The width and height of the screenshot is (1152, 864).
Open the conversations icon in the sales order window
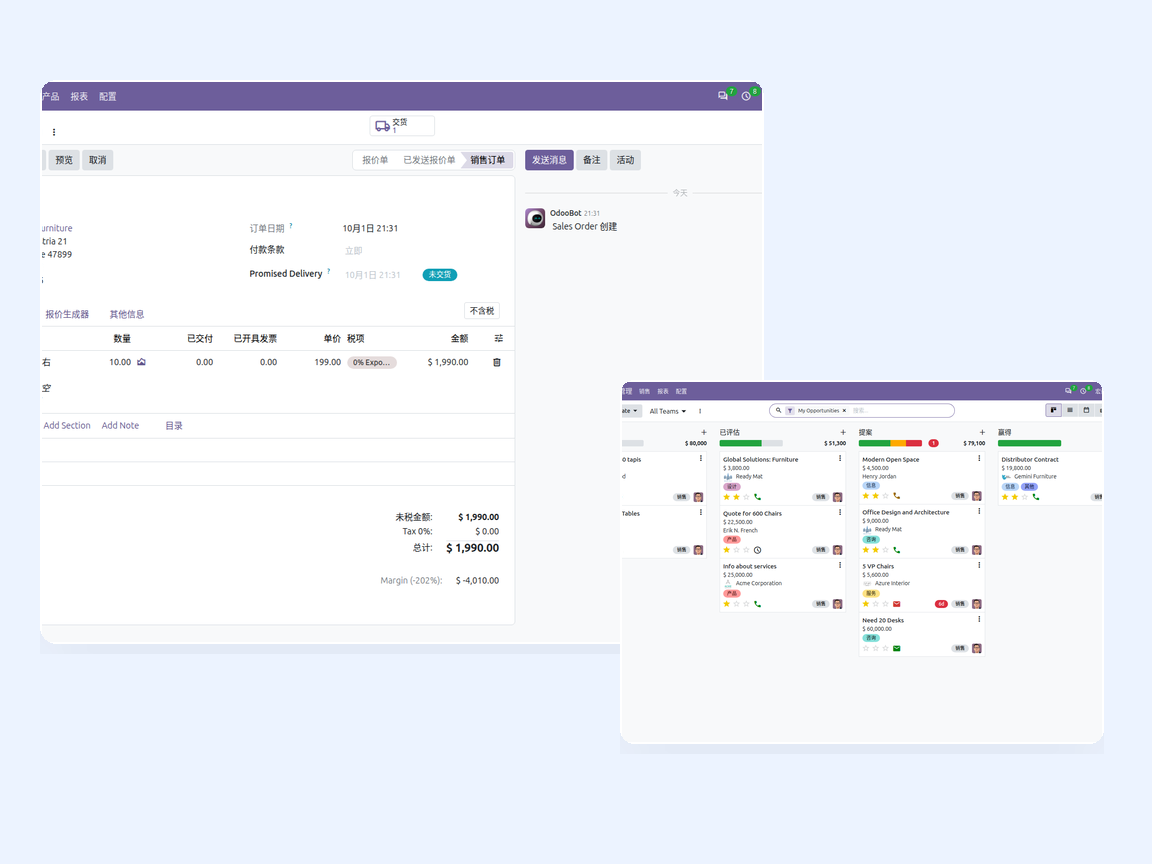click(x=723, y=96)
